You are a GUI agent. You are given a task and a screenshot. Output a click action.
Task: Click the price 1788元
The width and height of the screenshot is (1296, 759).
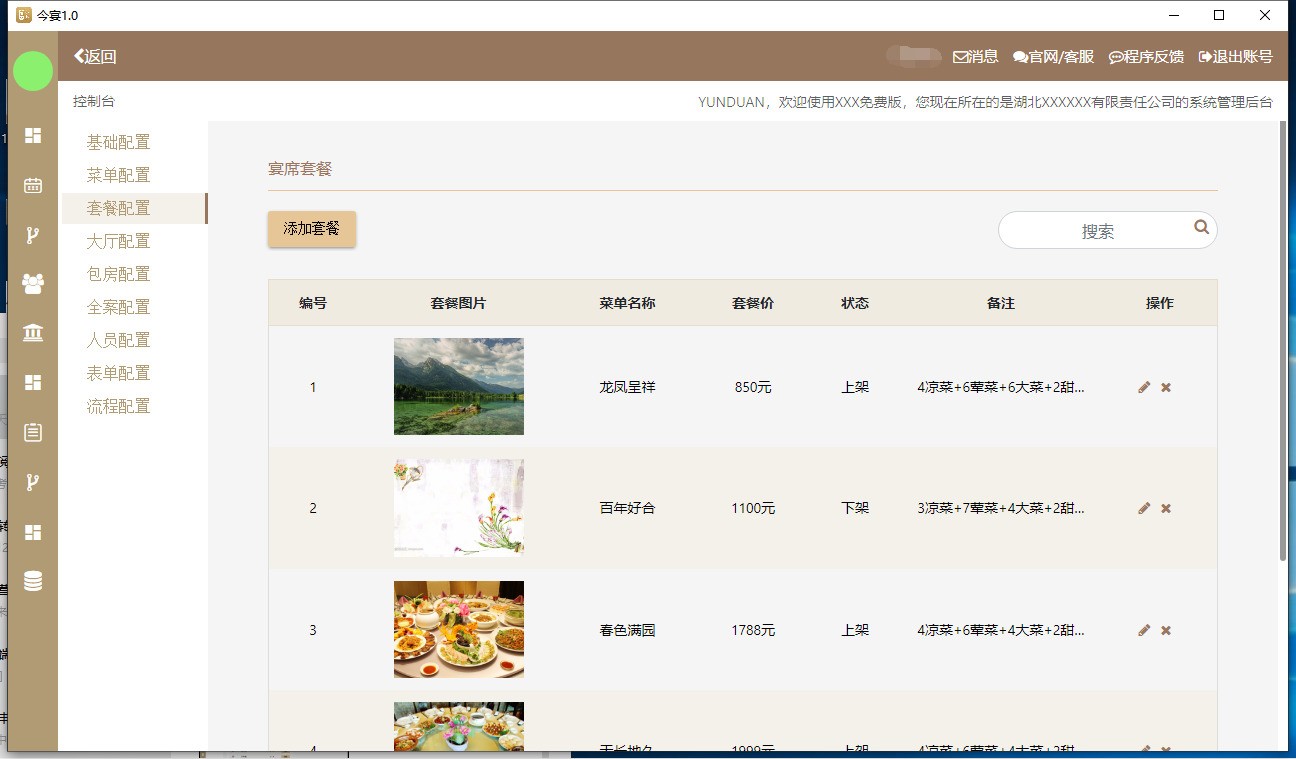pyautogui.click(x=753, y=630)
